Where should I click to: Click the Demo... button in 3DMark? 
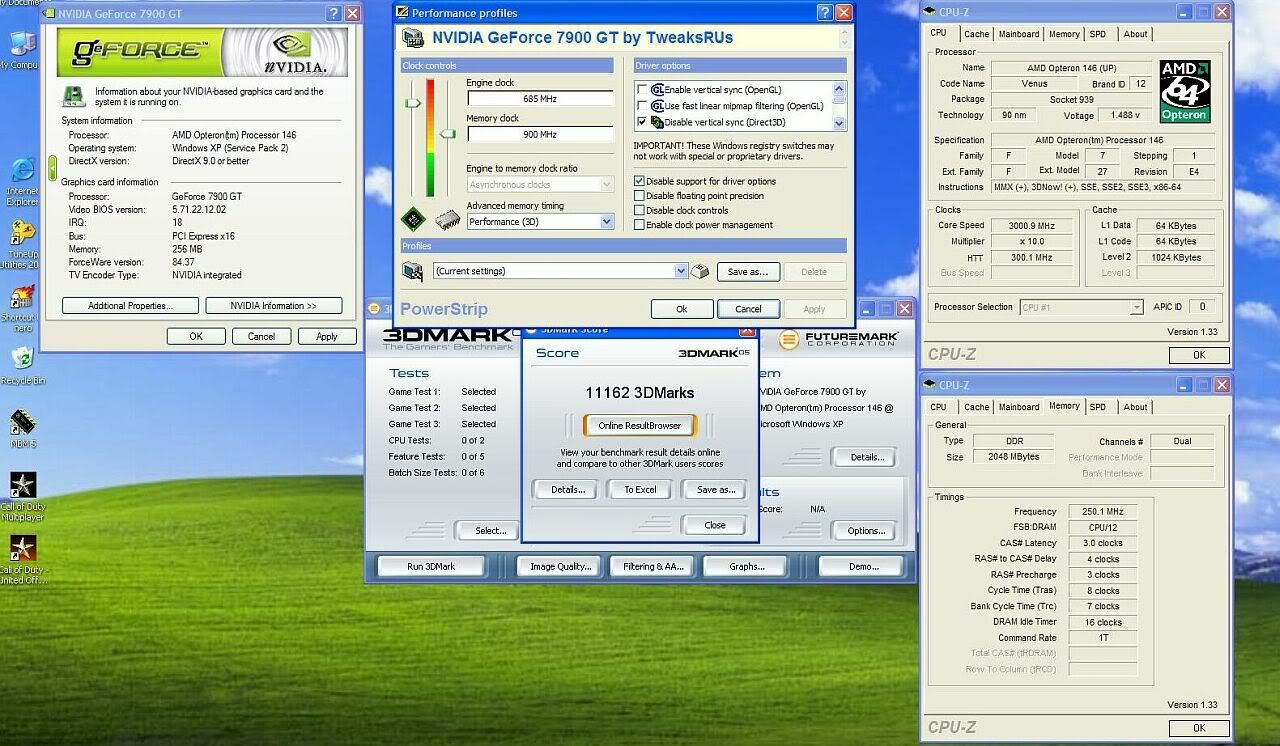[x=863, y=566]
